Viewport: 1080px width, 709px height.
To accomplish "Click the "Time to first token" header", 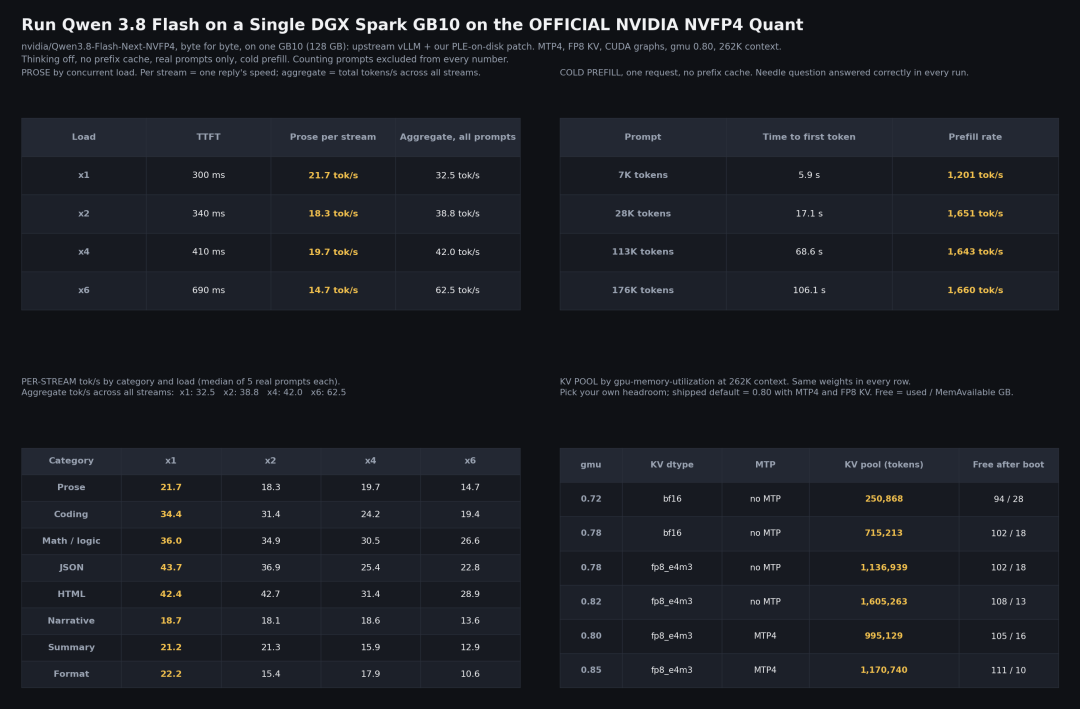I will point(809,137).
